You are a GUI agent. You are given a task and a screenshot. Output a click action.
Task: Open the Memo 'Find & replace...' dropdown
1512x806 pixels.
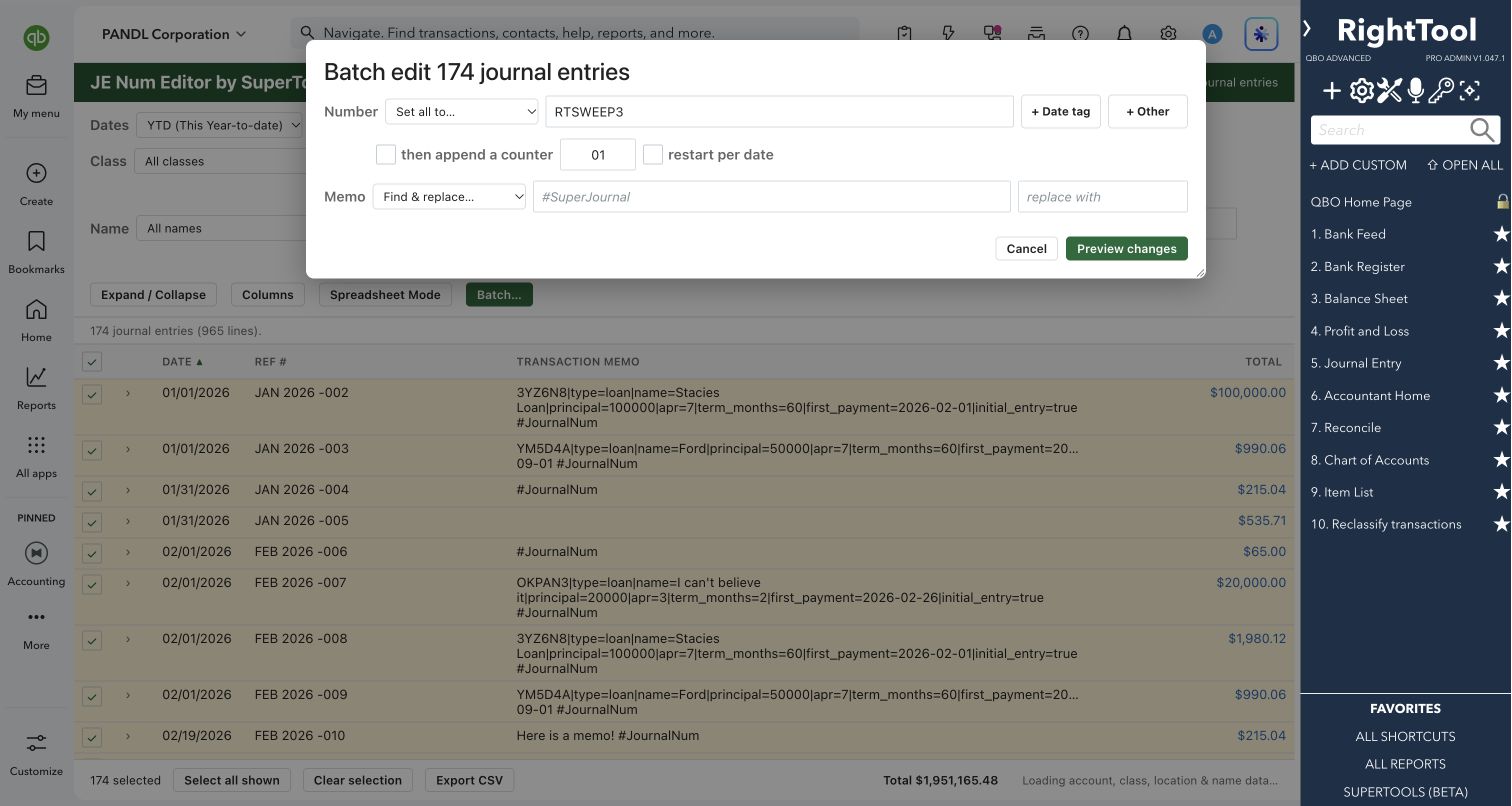(x=449, y=197)
